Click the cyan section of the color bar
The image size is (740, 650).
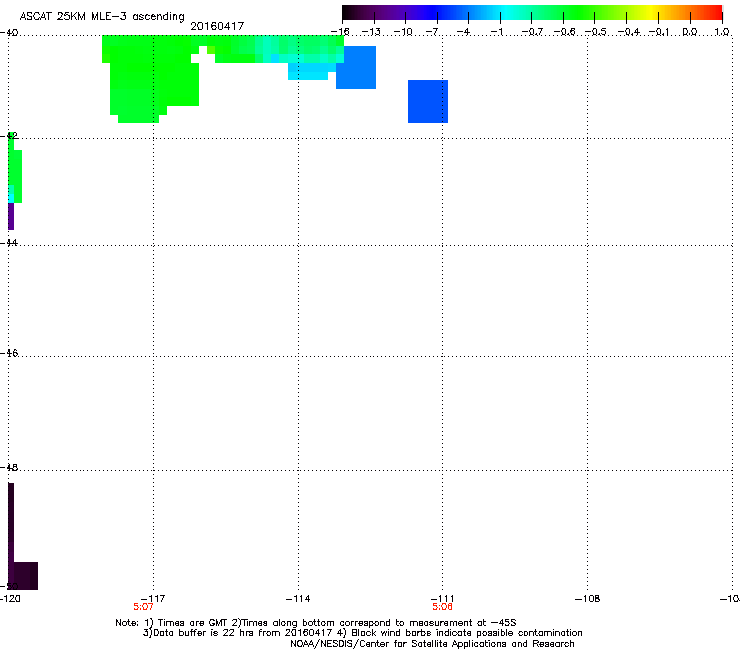tap(507, 12)
